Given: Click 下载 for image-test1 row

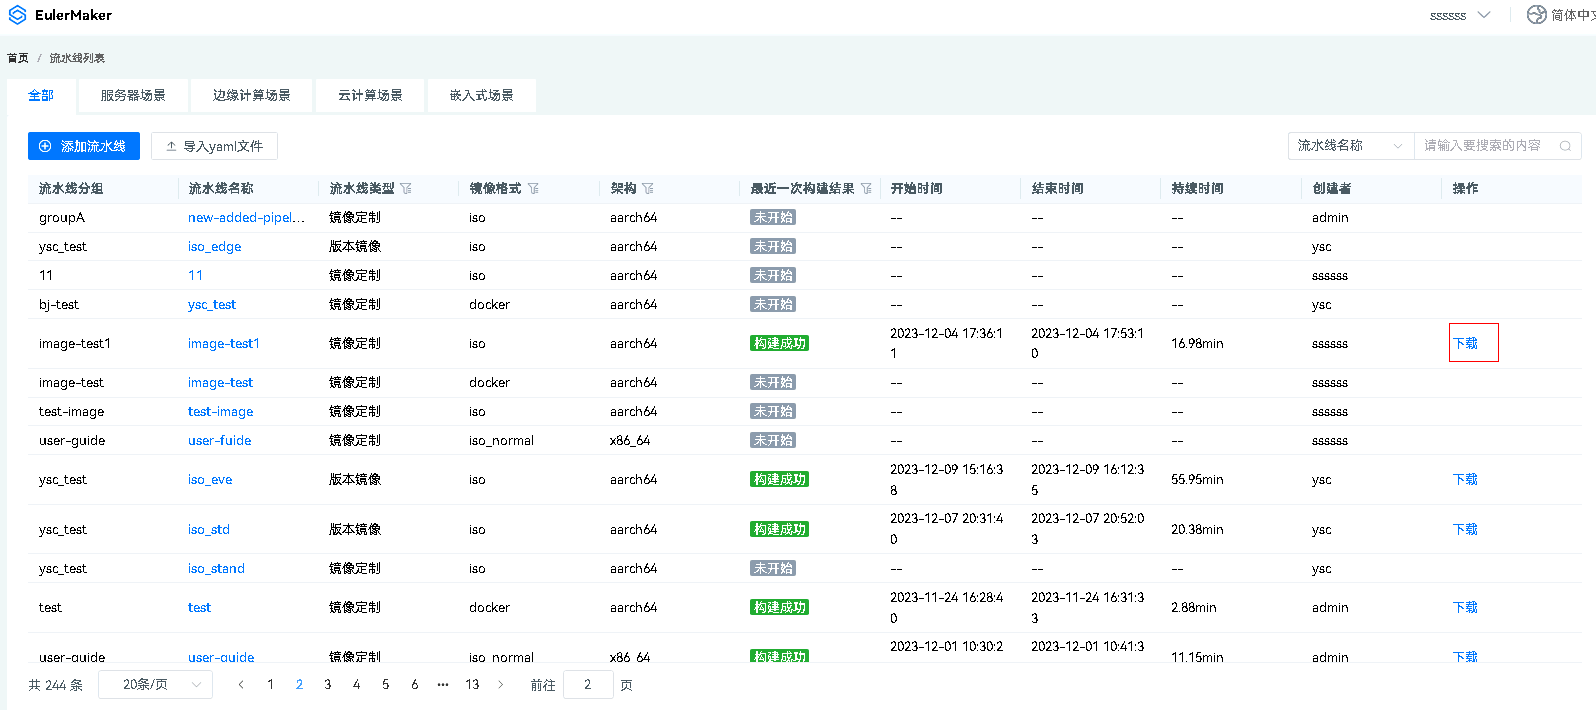Looking at the screenshot, I should [x=1465, y=343].
